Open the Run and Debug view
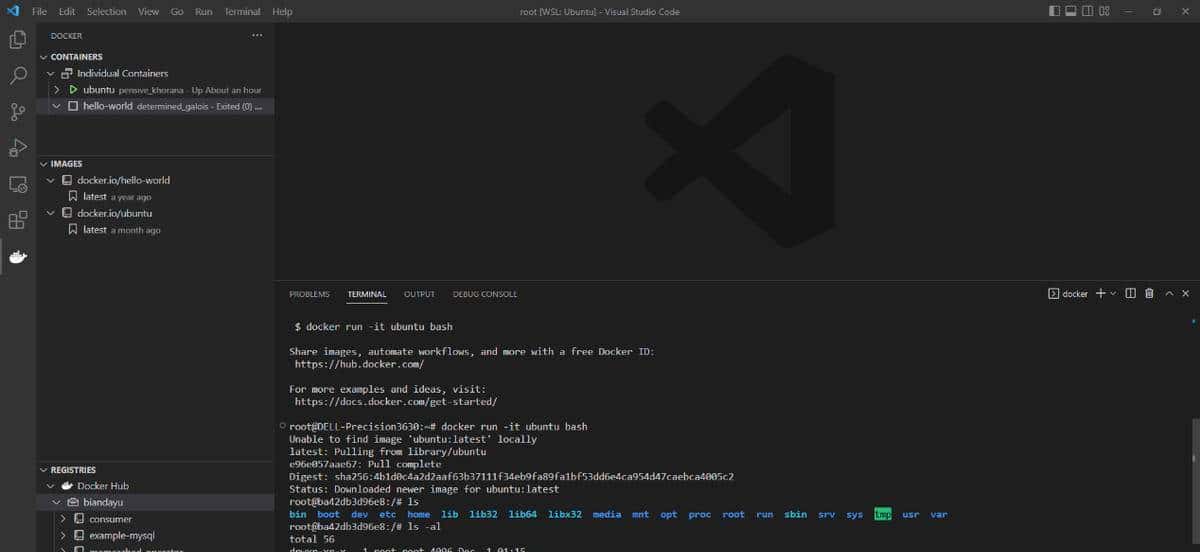 point(18,148)
